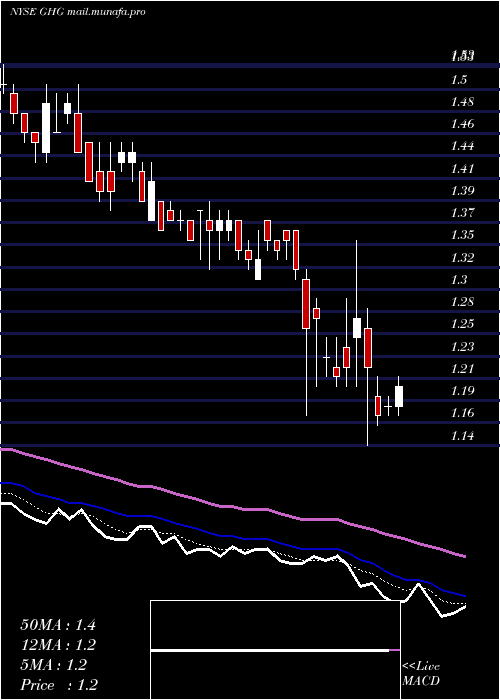The height and width of the screenshot is (700, 500).
Task: Click the 1.5 price axis label
Action: (x=459, y=80)
